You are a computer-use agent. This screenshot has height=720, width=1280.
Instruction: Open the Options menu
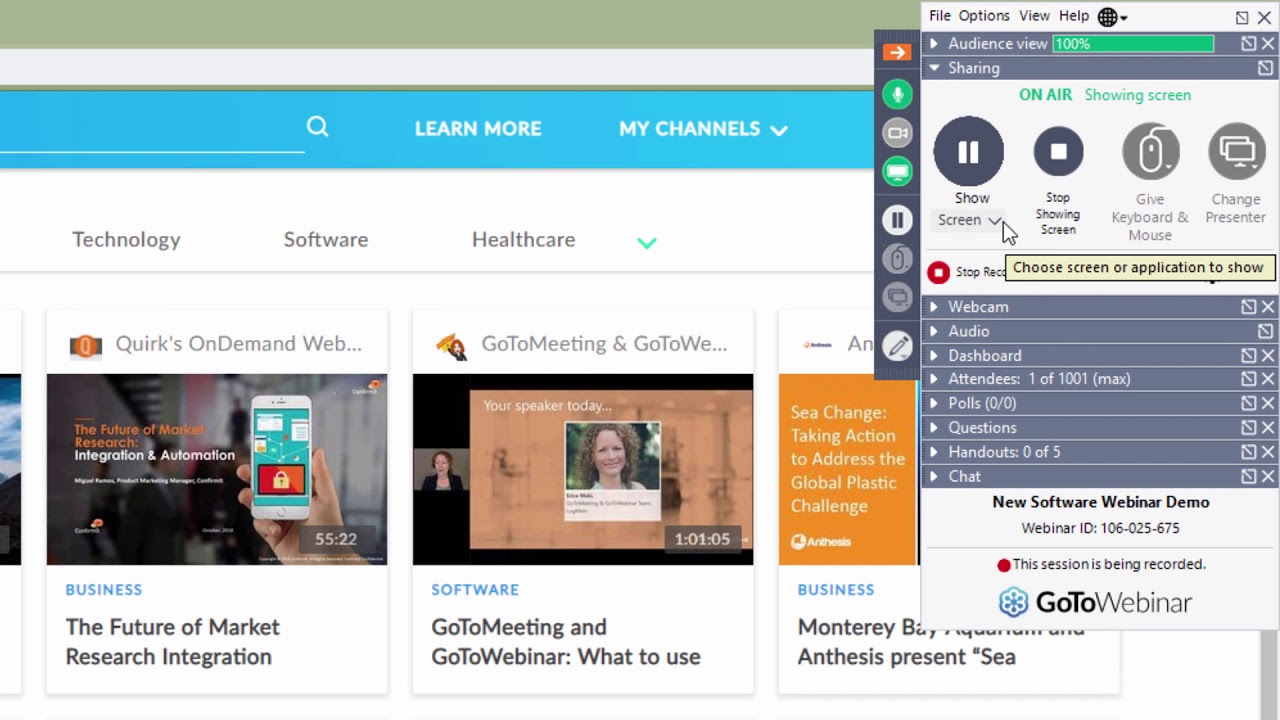pyautogui.click(x=984, y=16)
